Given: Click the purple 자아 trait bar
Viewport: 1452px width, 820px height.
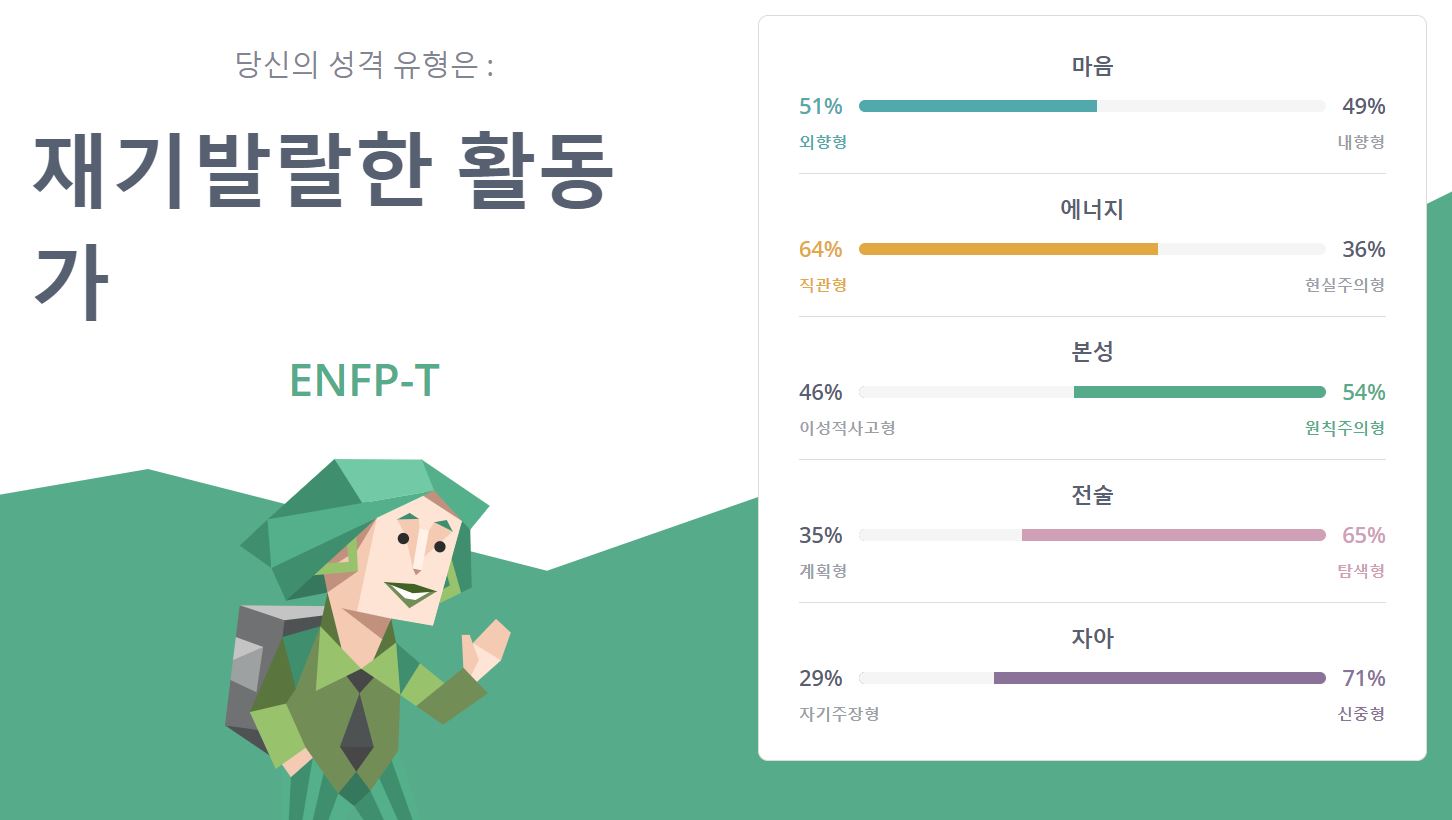Looking at the screenshot, I should pos(1092,678).
